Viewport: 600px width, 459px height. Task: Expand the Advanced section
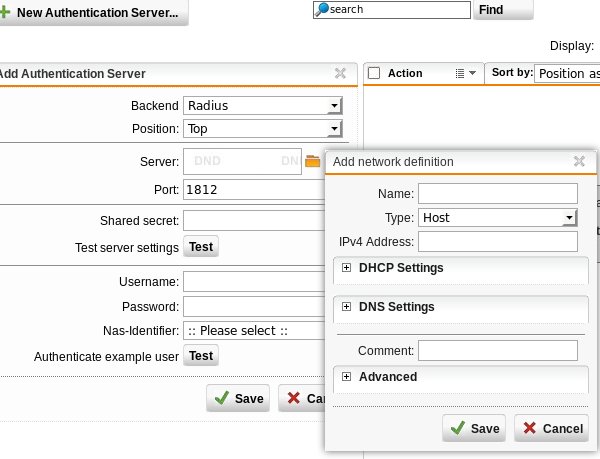coord(347,377)
